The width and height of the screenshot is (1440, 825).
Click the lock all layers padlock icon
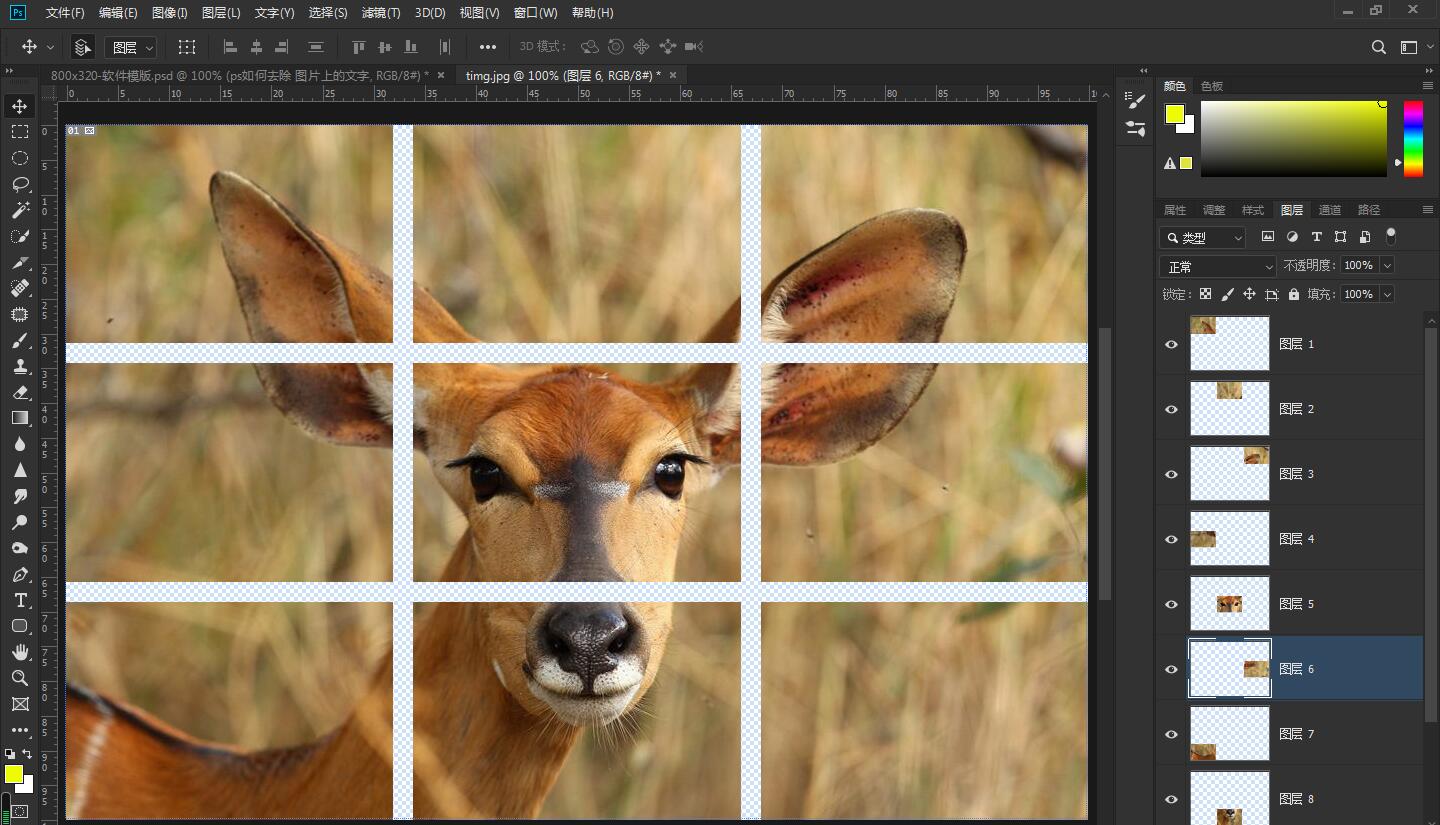coord(1294,294)
